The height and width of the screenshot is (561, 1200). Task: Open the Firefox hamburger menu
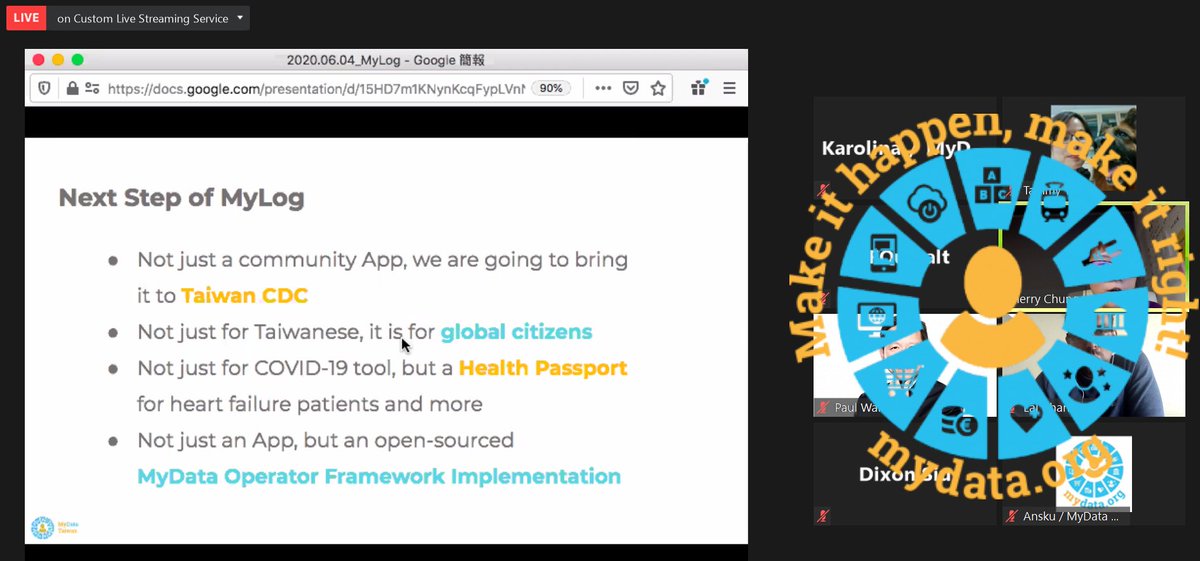coord(728,88)
